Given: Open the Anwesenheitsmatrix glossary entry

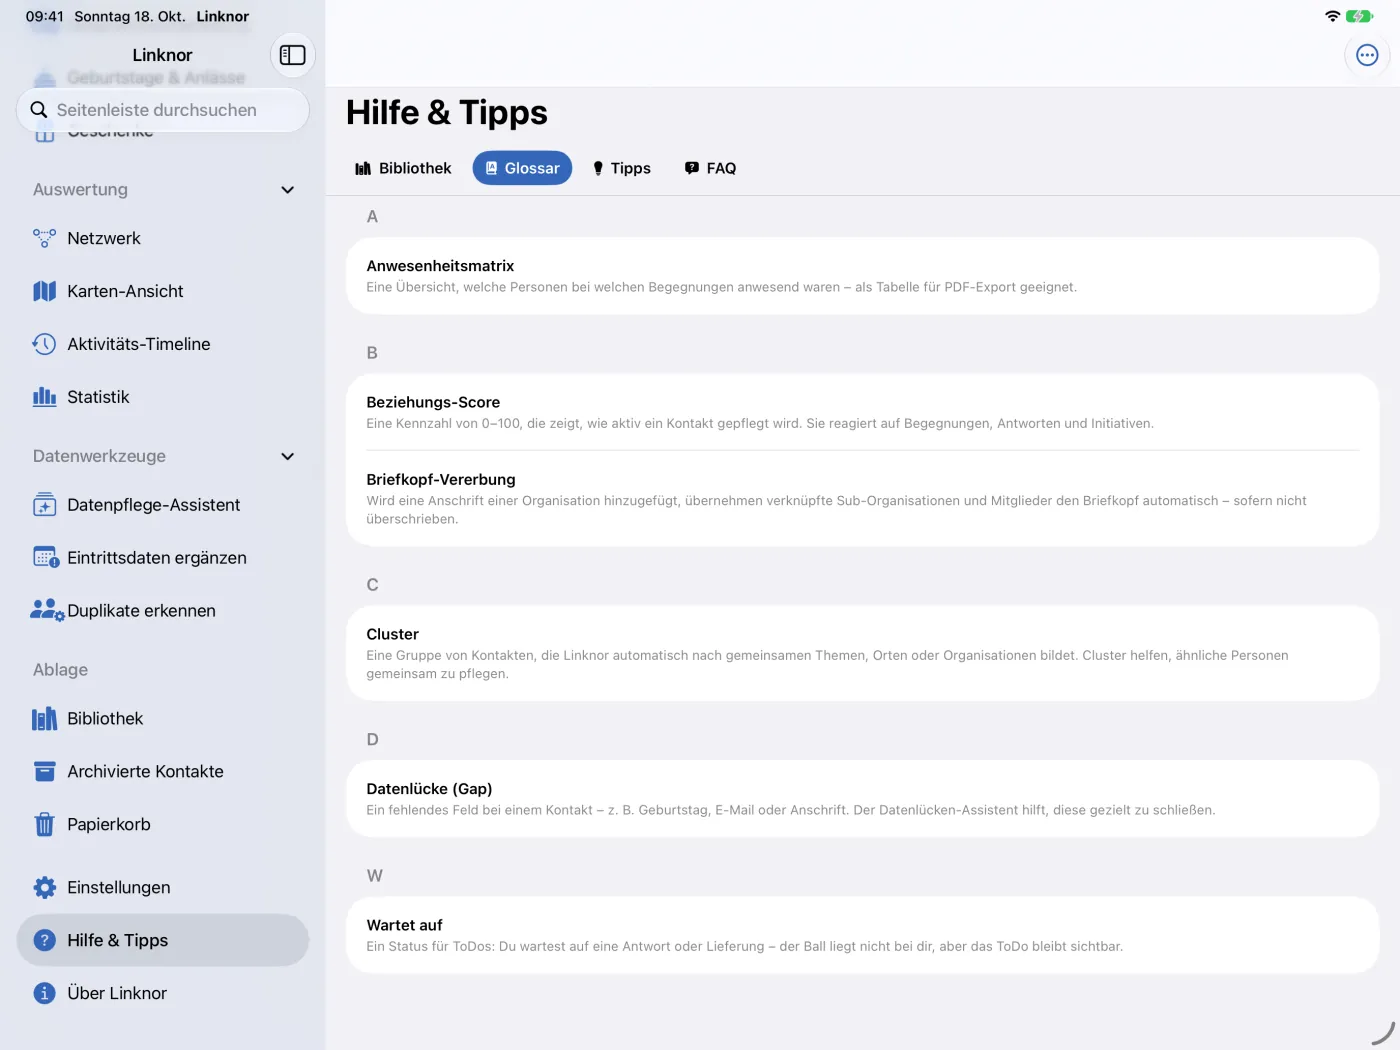Looking at the screenshot, I should pyautogui.click(x=862, y=276).
